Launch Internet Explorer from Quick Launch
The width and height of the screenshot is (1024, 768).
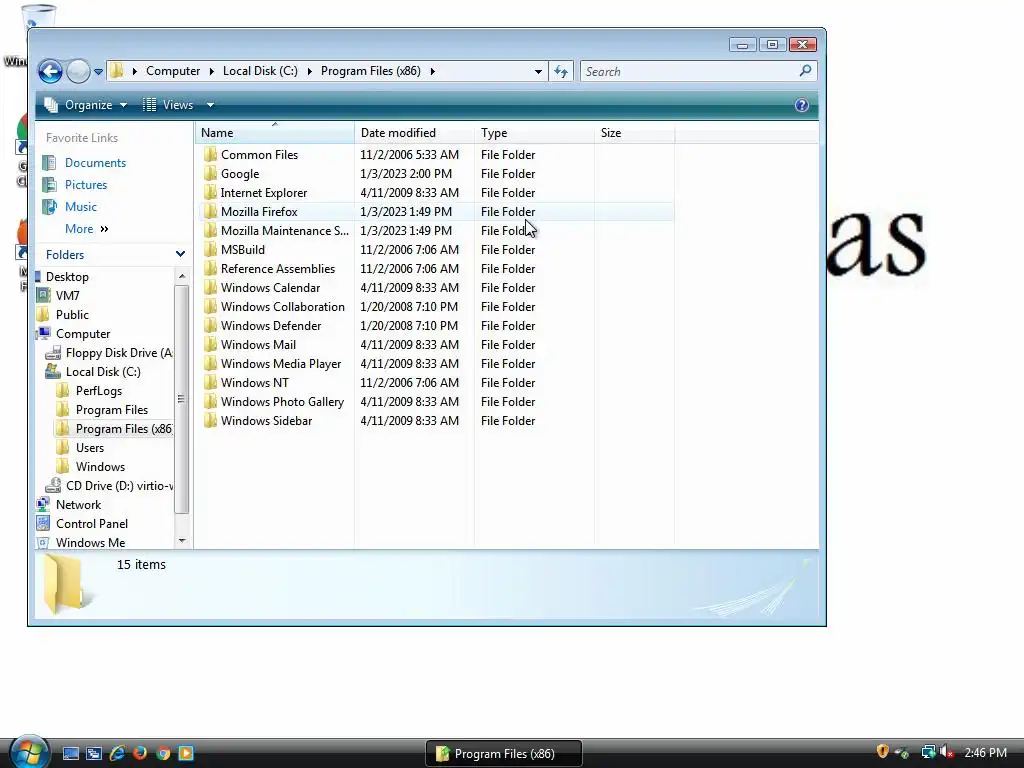[x=117, y=753]
